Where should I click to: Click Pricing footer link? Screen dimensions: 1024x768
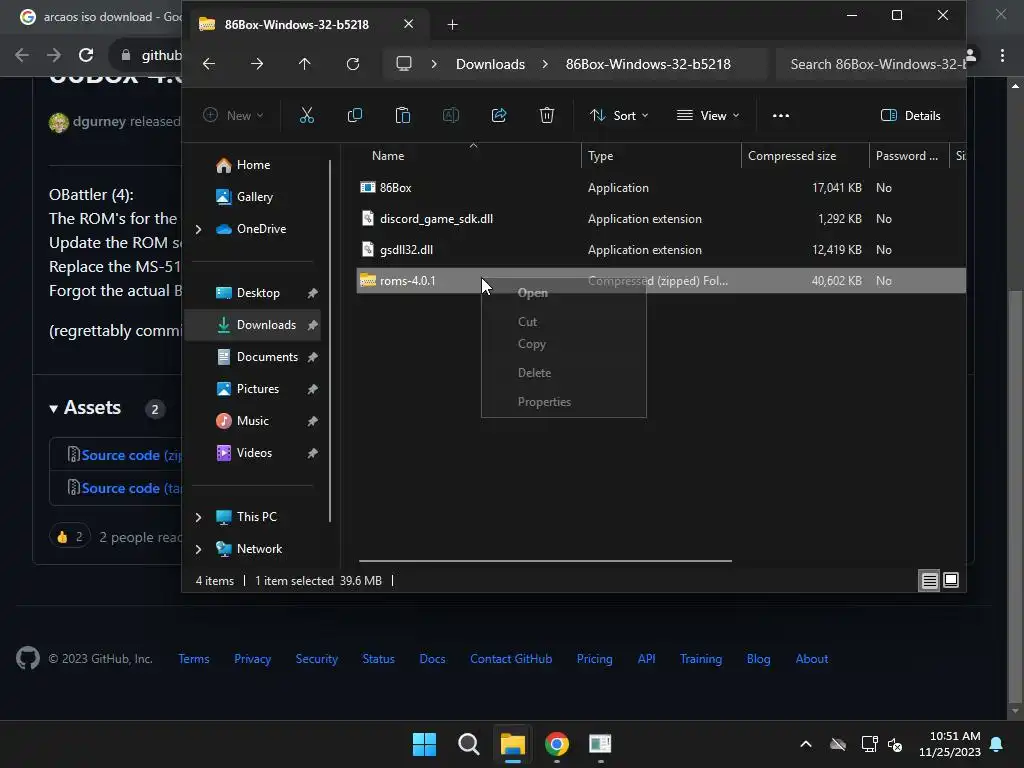[x=594, y=659]
